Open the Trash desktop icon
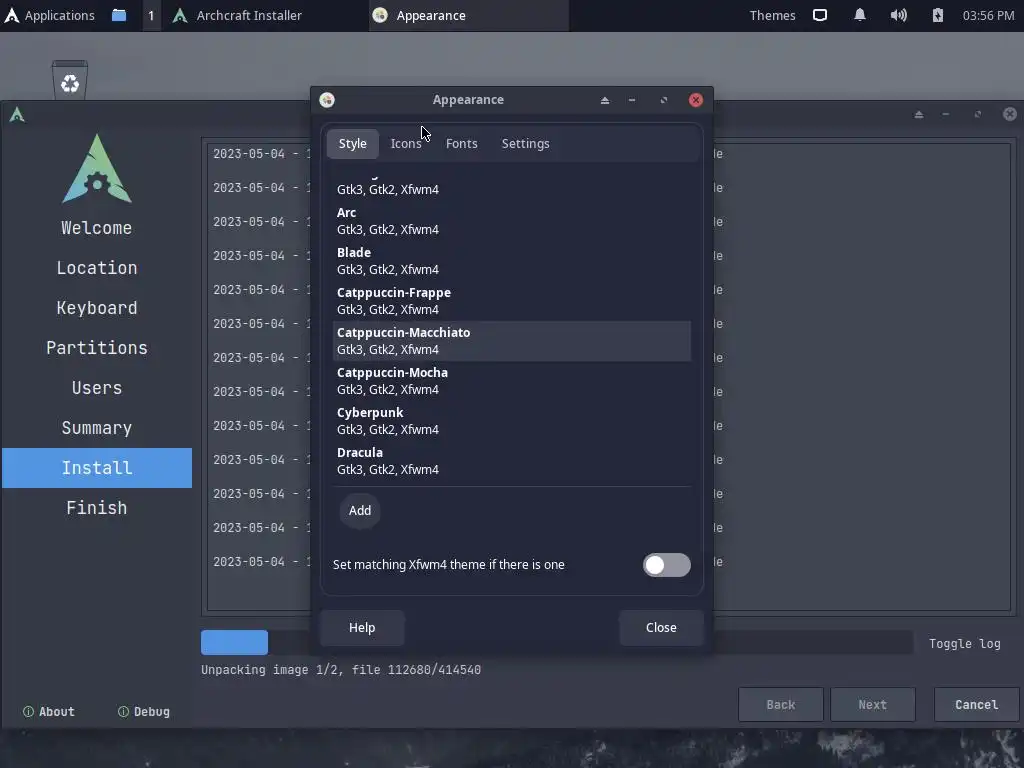Viewport: 1024px width, 768px height. click(70, 80)
